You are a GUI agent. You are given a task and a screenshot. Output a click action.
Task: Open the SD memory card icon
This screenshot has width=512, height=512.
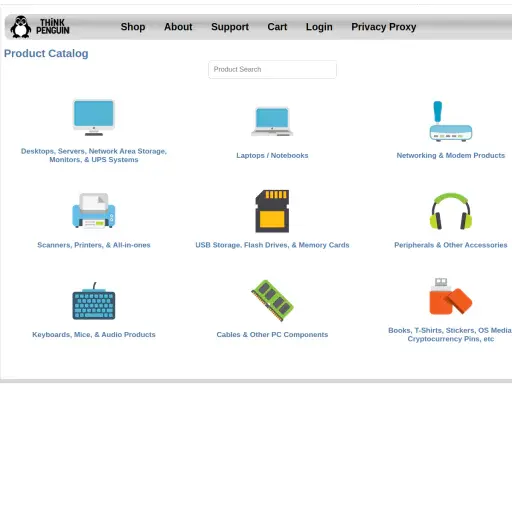[272, 211]
